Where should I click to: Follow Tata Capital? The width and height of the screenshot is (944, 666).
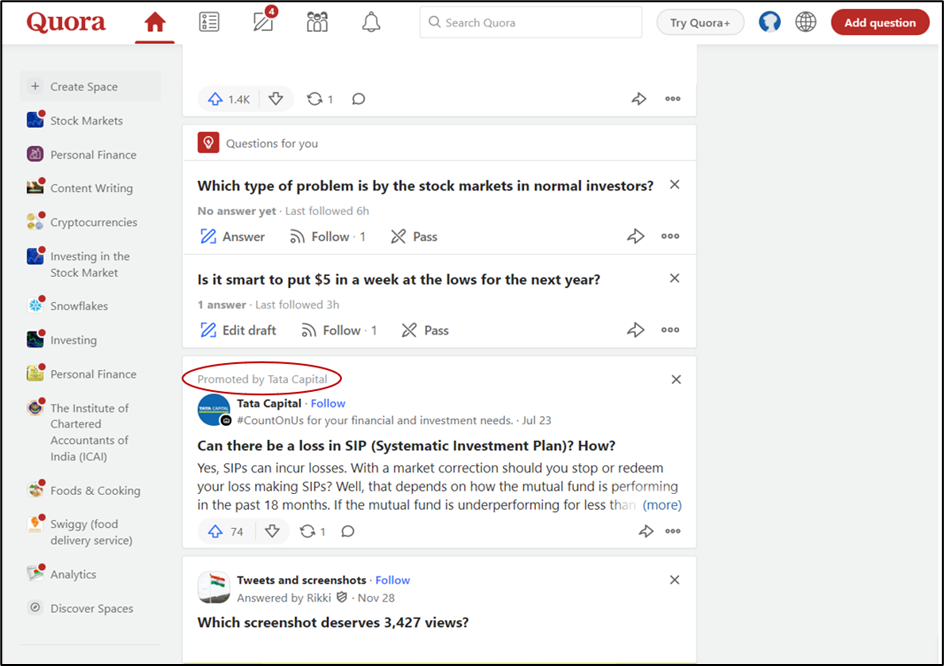click(x=328, y=403)
